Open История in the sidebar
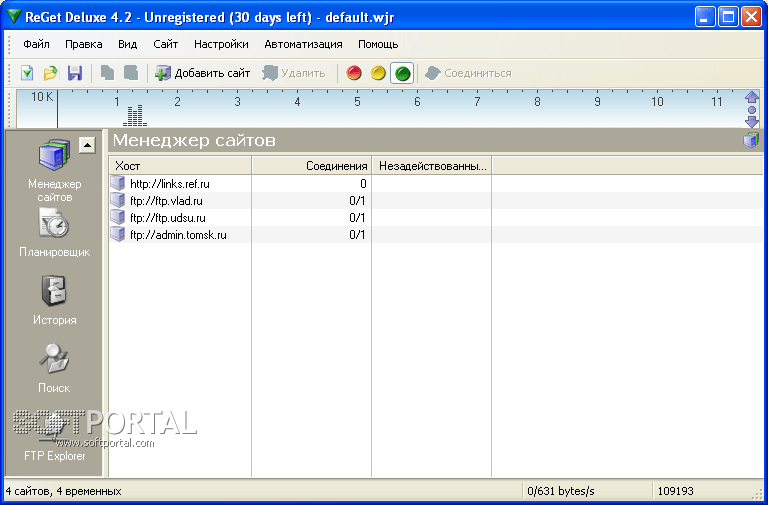The width and height of the screenshot is (768, 505). click(x=54, y=301)
